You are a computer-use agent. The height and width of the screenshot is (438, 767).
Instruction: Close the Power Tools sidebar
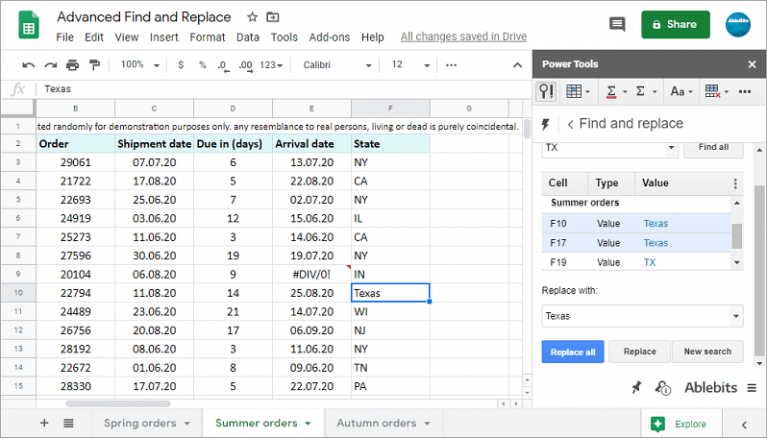click(x=752, y=64)
